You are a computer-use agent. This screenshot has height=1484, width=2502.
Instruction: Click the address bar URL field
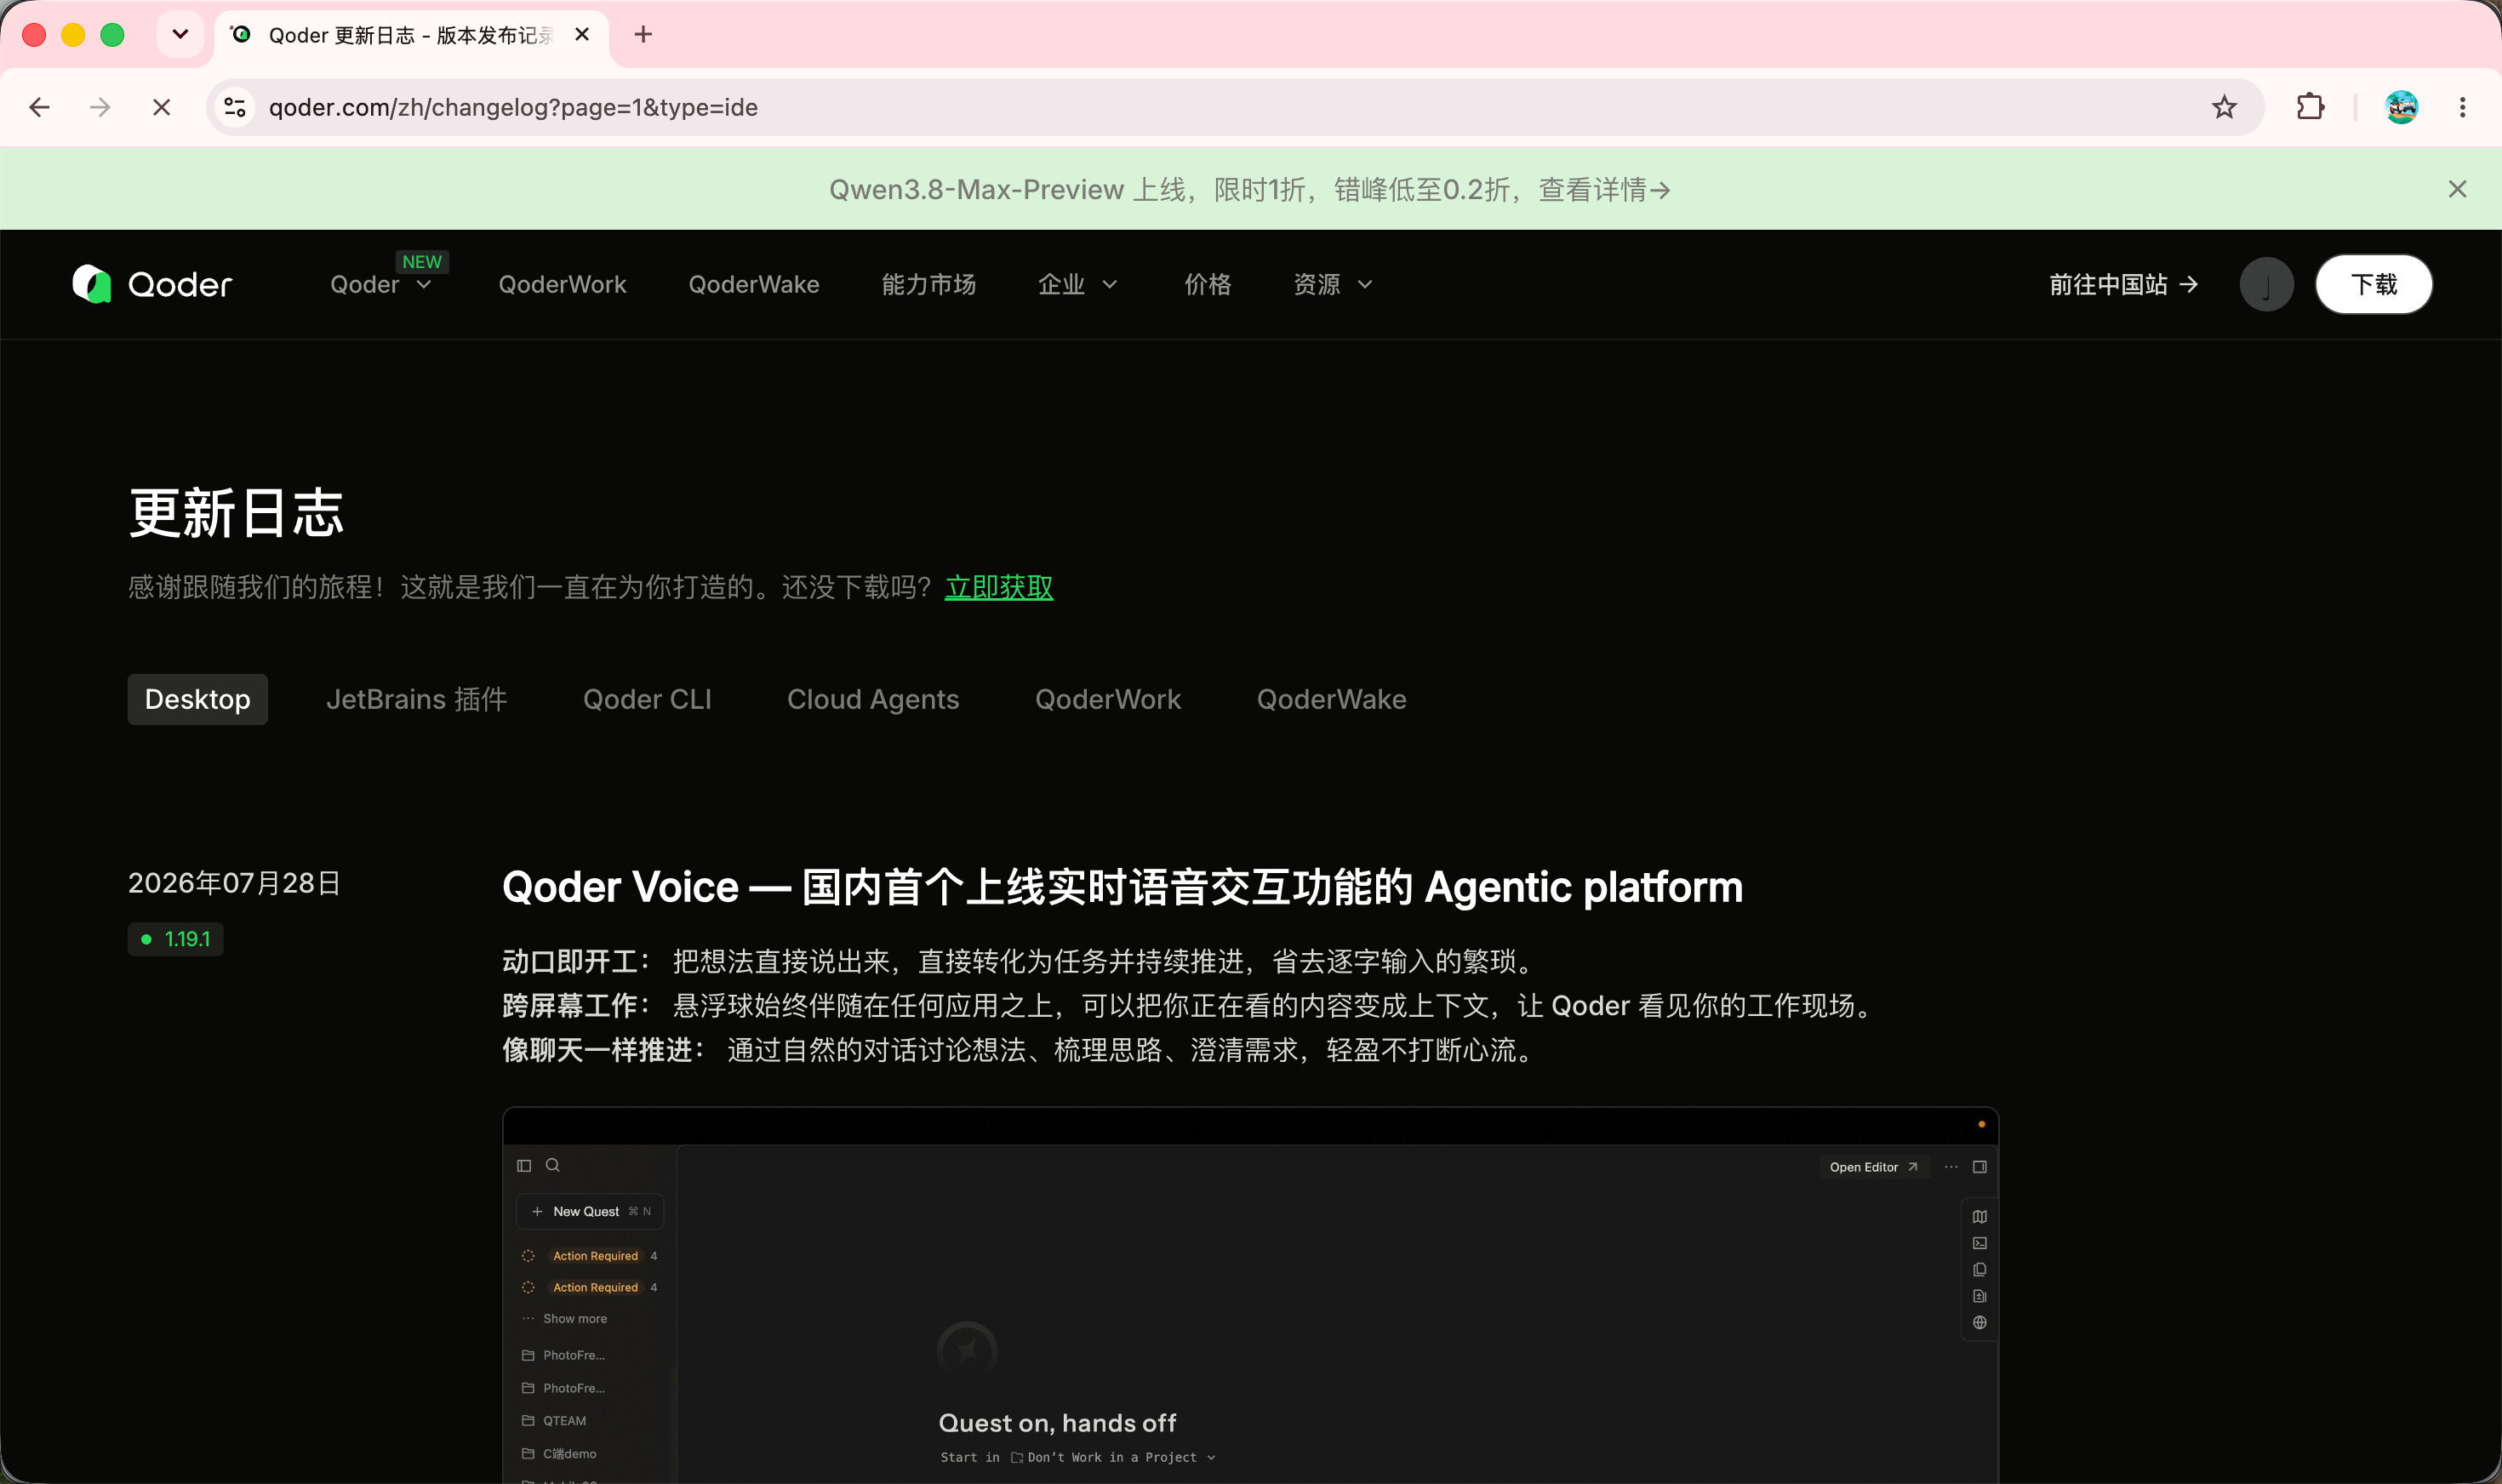[x=1235, y=107]
